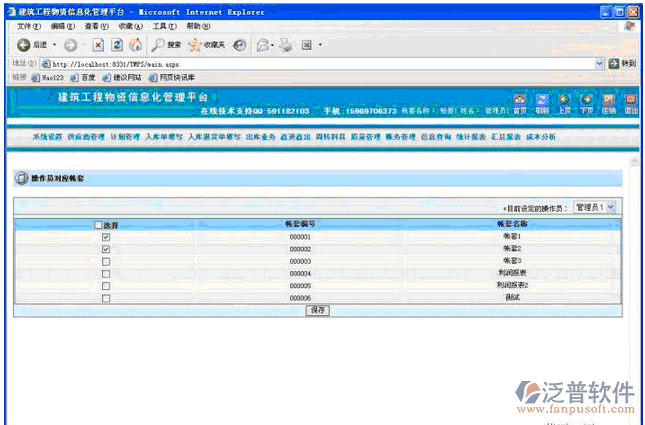
Task: Open the 文件(F) menu
Action: 29,26
